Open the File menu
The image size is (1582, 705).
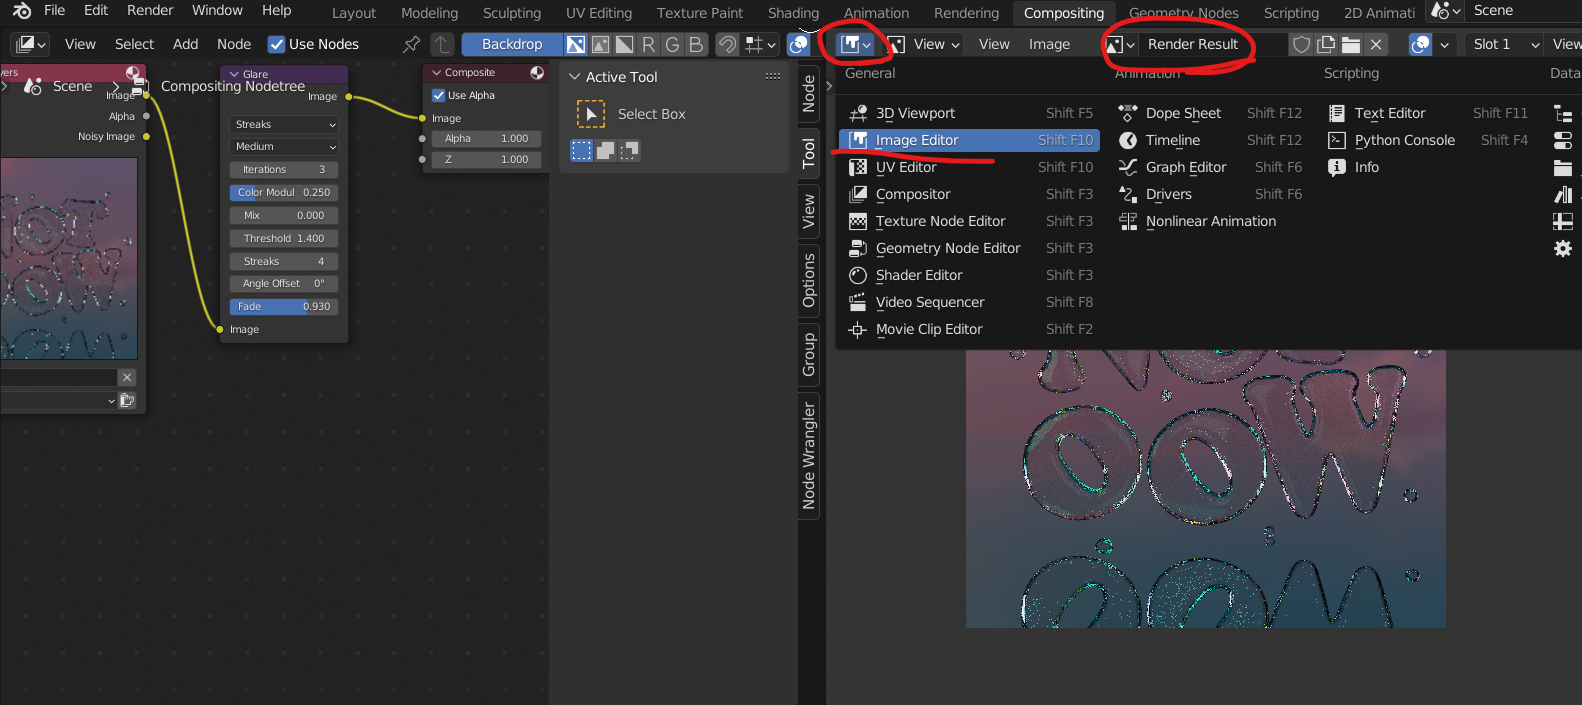(x=55, y=10)
